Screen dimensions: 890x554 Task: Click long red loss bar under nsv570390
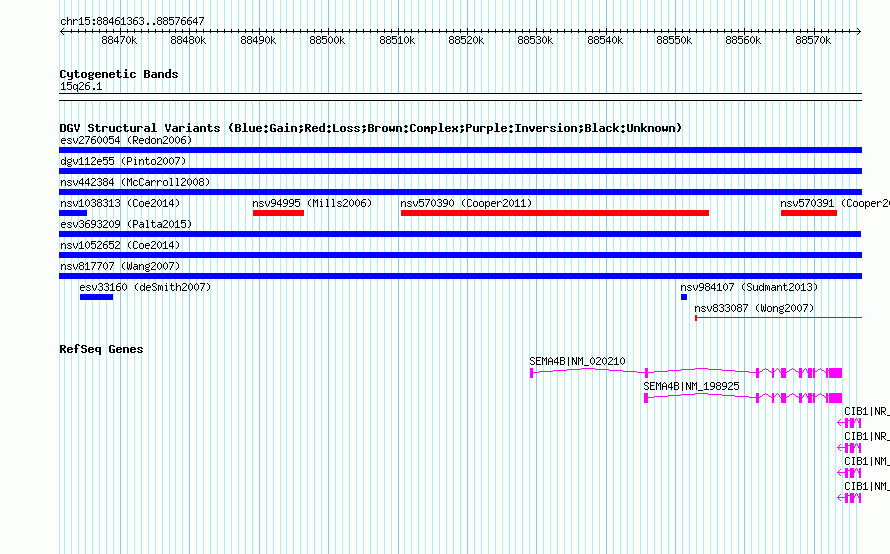coord(555,213)
